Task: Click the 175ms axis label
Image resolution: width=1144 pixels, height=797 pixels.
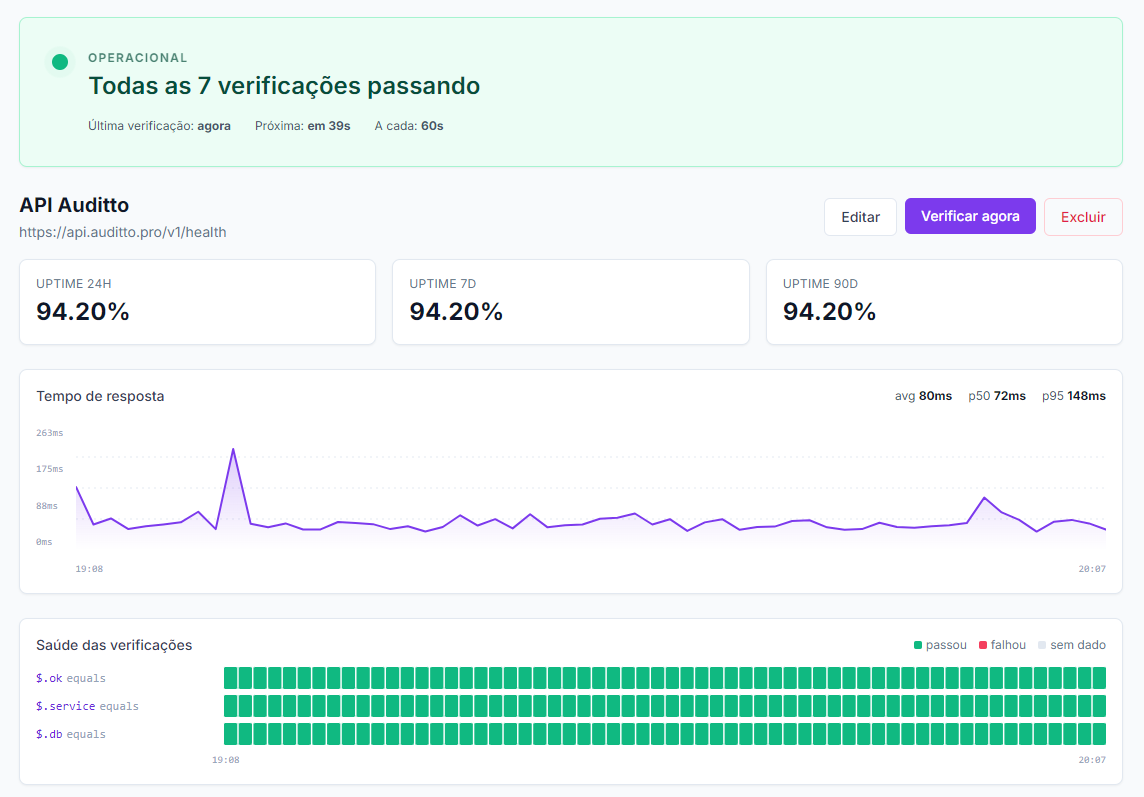Action: (x=50, y=469)
